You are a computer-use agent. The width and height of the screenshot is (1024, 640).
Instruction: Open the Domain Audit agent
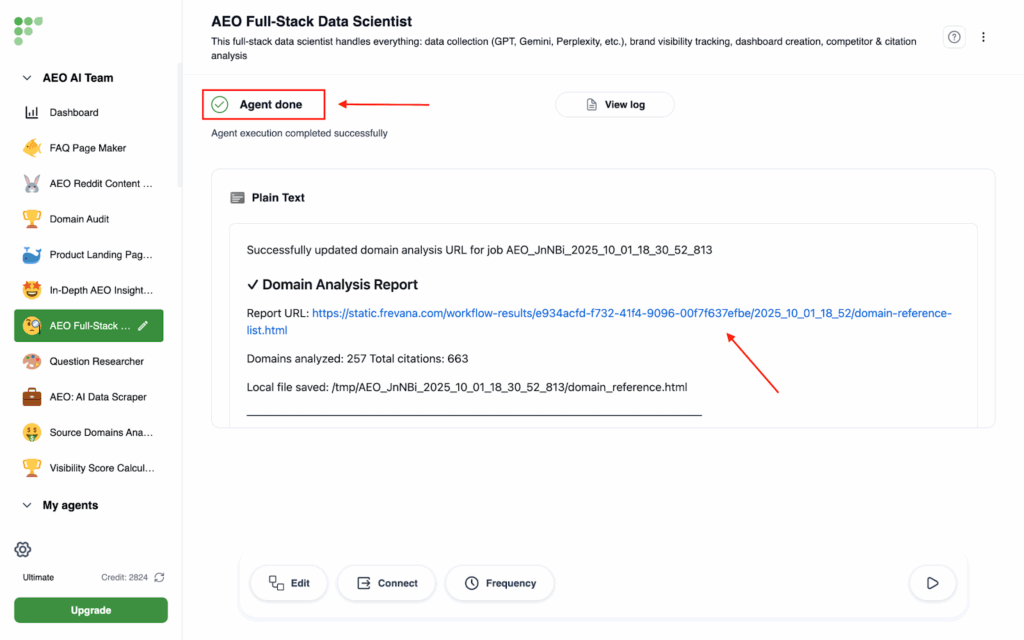click(79, 219)
